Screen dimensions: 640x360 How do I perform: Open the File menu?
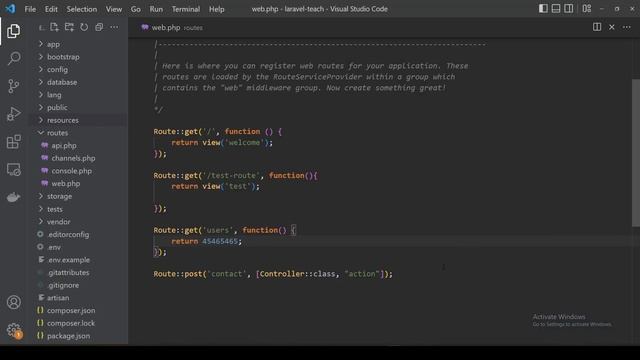(30, 9)
